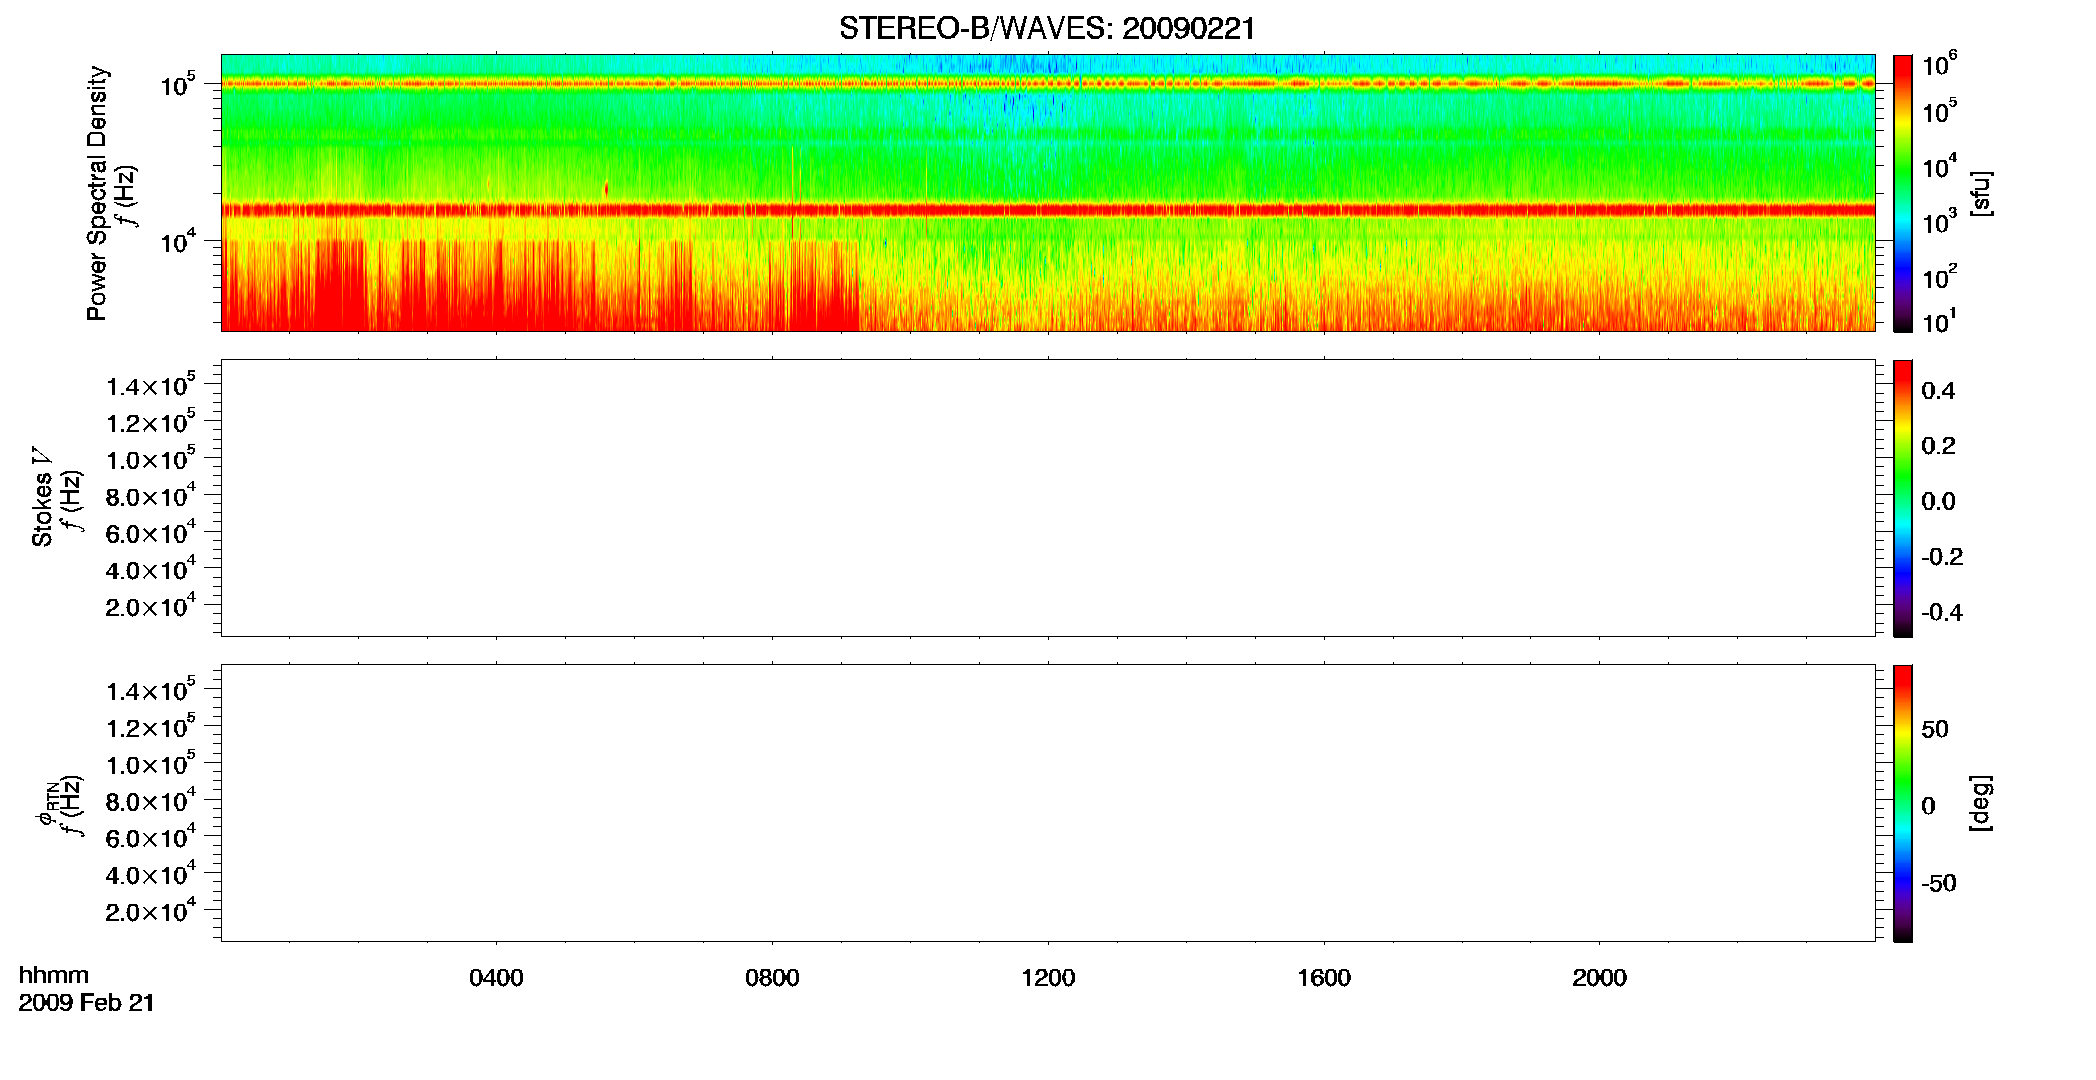Click the hhmm time format label

coord(54,975)
